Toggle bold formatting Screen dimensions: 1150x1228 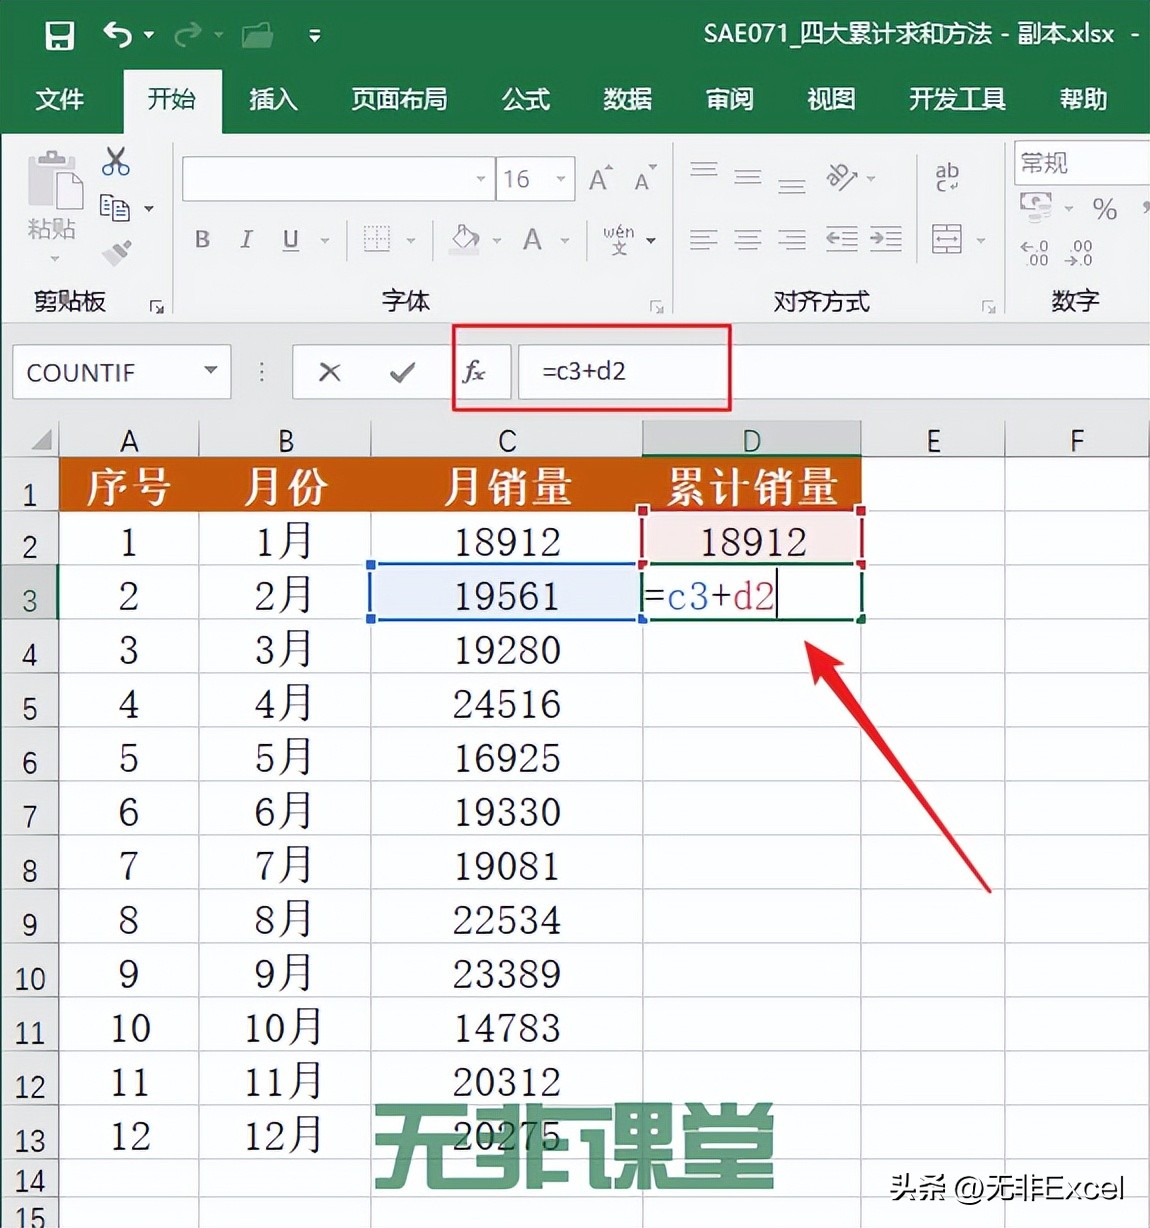pos(201,239)
